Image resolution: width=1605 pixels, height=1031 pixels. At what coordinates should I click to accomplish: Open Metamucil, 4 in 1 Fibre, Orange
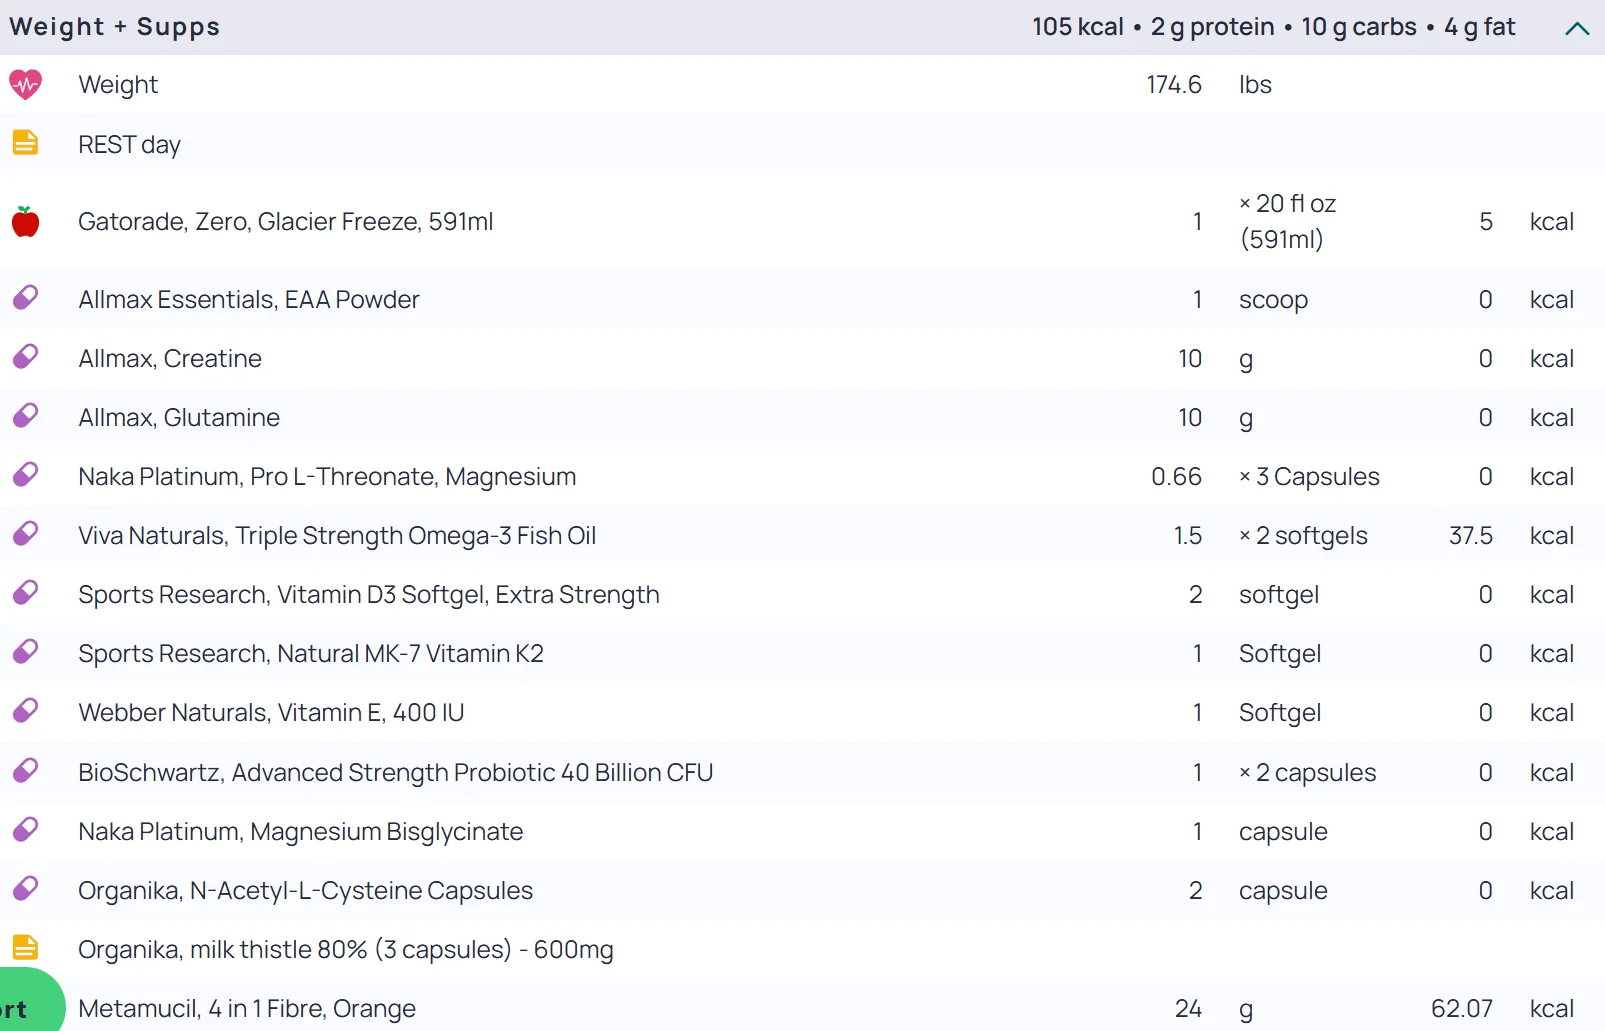point(247,1009)
